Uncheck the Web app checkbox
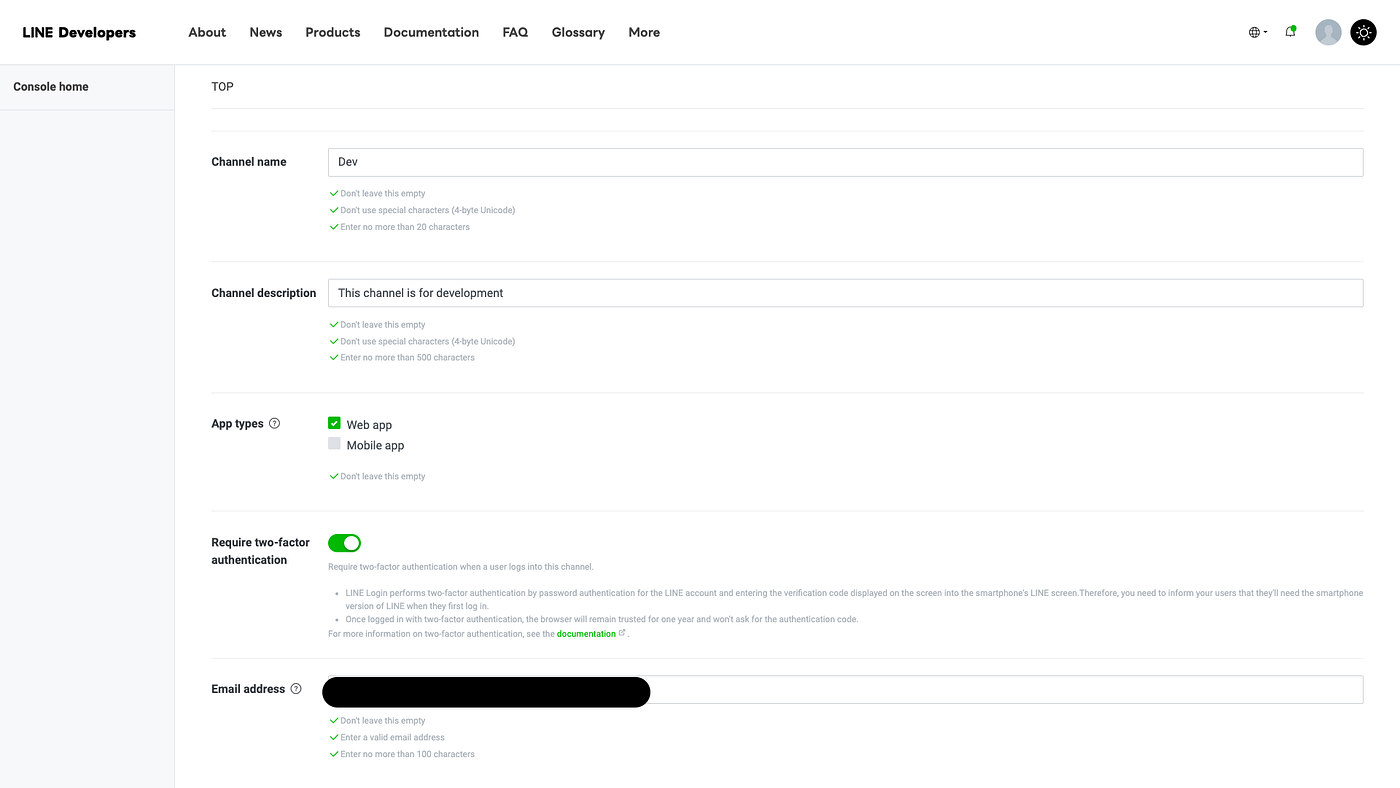Image resolution: width=1400 pixels, height=788 pixels. click(x=334, y=423)
